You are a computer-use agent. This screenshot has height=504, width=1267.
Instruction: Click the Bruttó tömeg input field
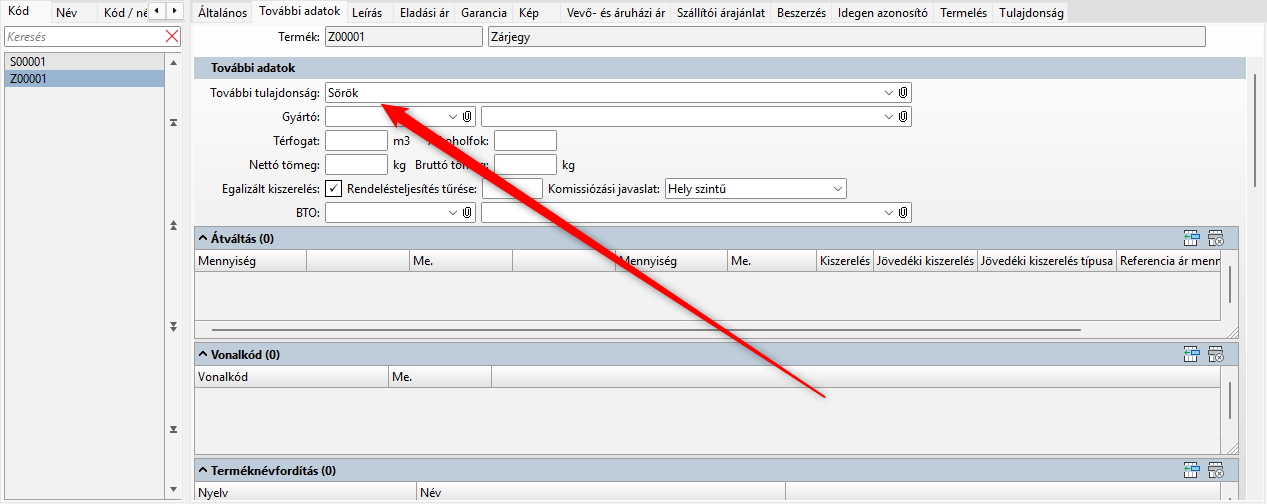(525, 164)
